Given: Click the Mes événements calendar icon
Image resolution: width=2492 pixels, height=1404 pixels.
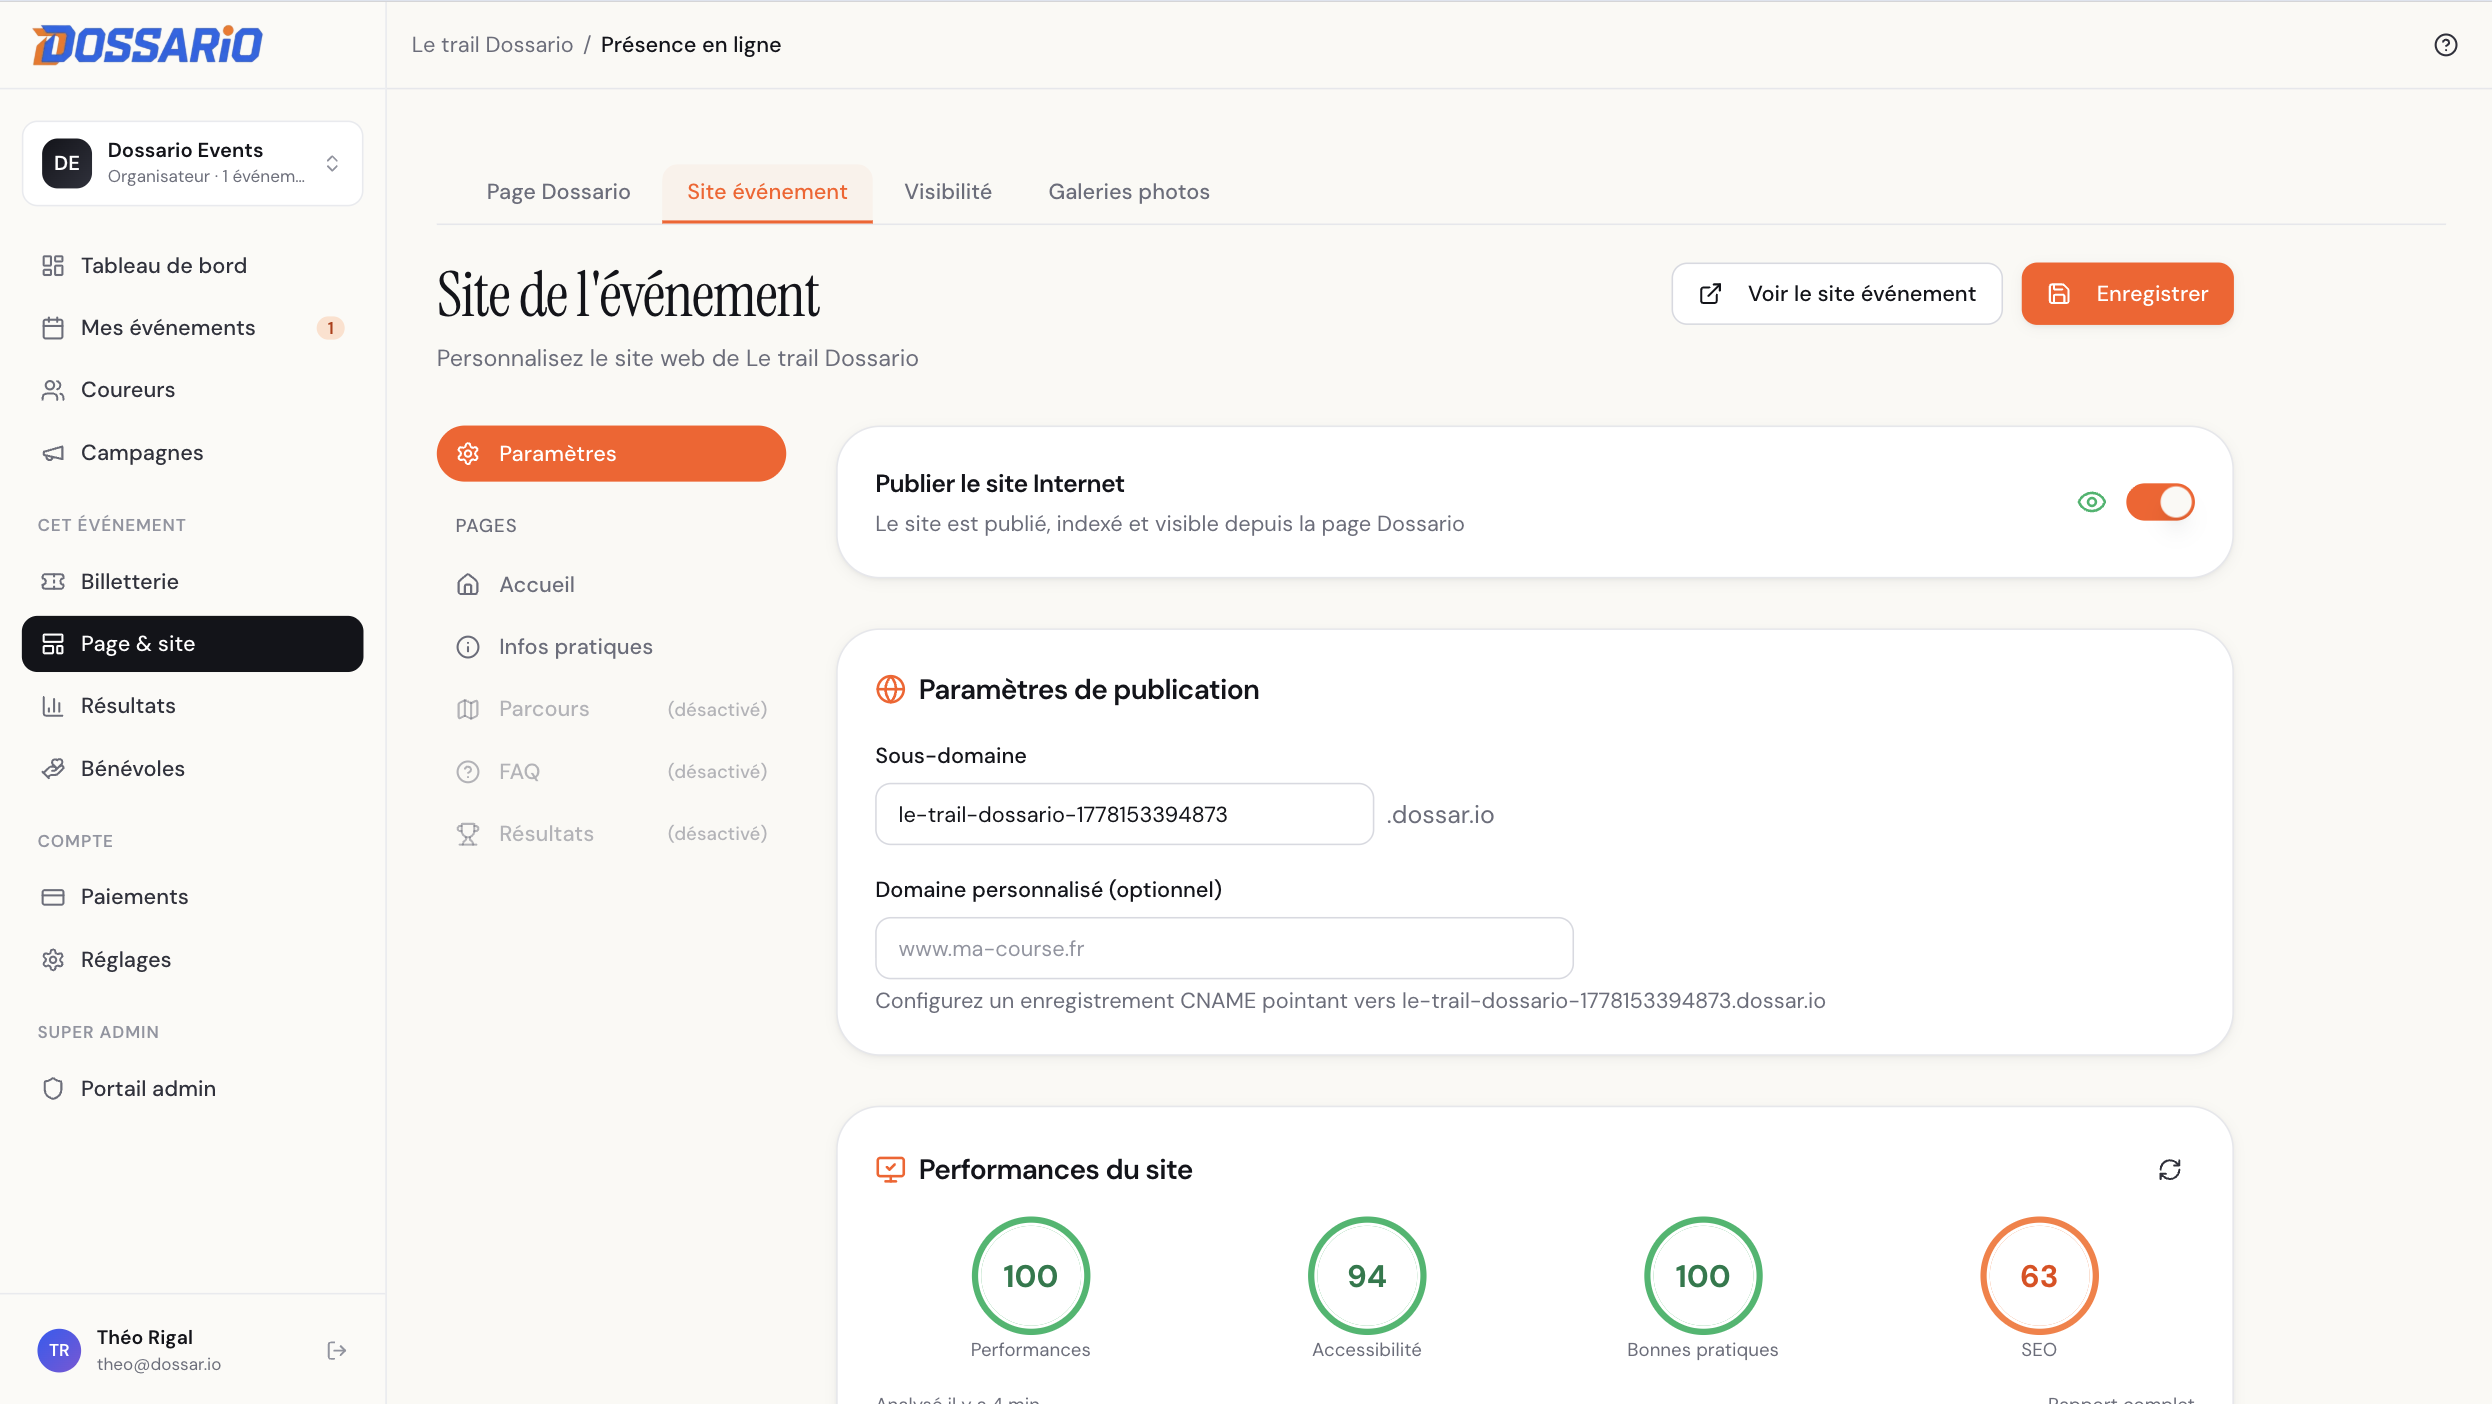Looking at the screenshot, I should pyautogui.click(x=53, y=328).
